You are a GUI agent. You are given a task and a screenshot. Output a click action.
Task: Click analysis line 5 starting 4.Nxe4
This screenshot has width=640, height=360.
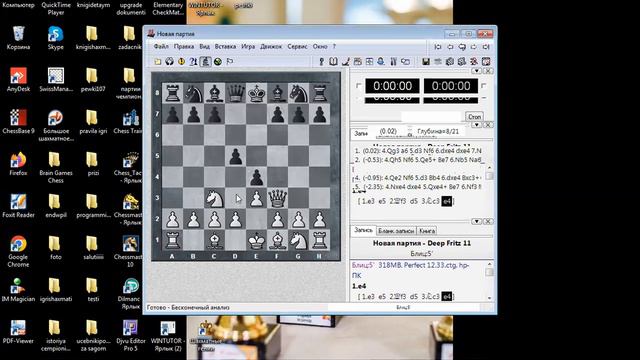(x=418, y=187)
